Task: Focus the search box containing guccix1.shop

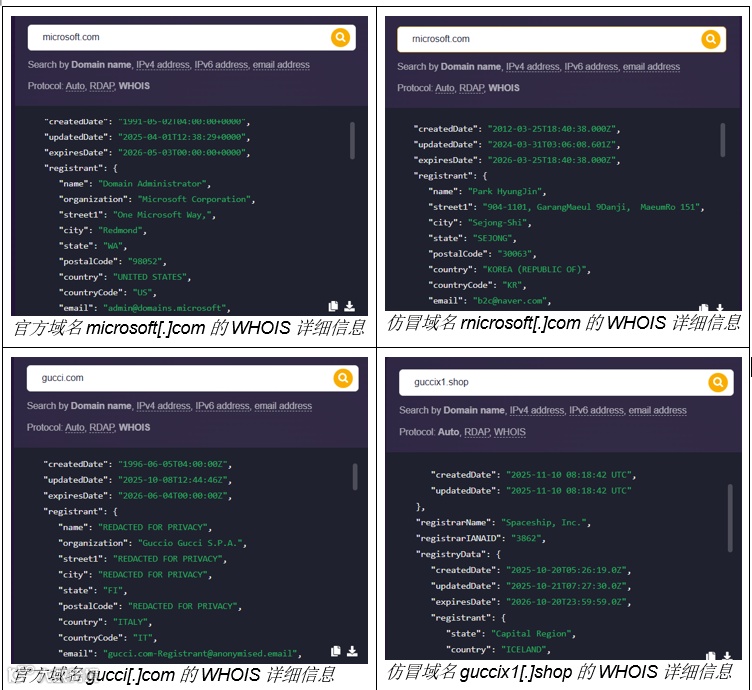Action: tap(566, 382)
